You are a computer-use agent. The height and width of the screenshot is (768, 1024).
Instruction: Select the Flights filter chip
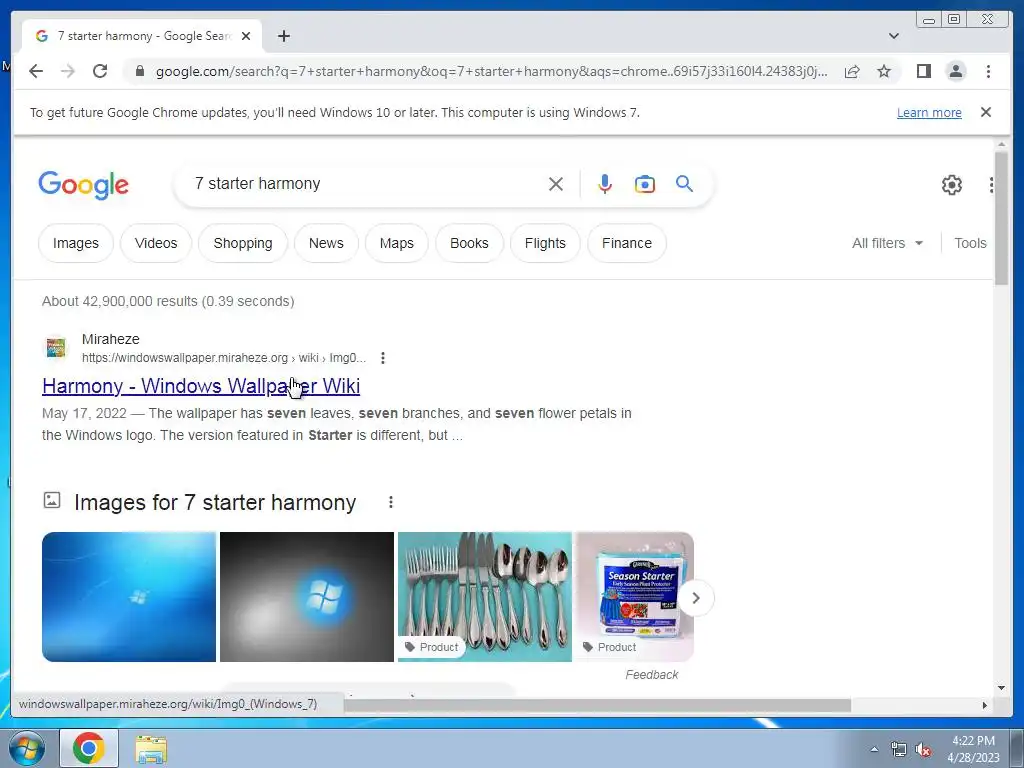(x=545, y=243)
